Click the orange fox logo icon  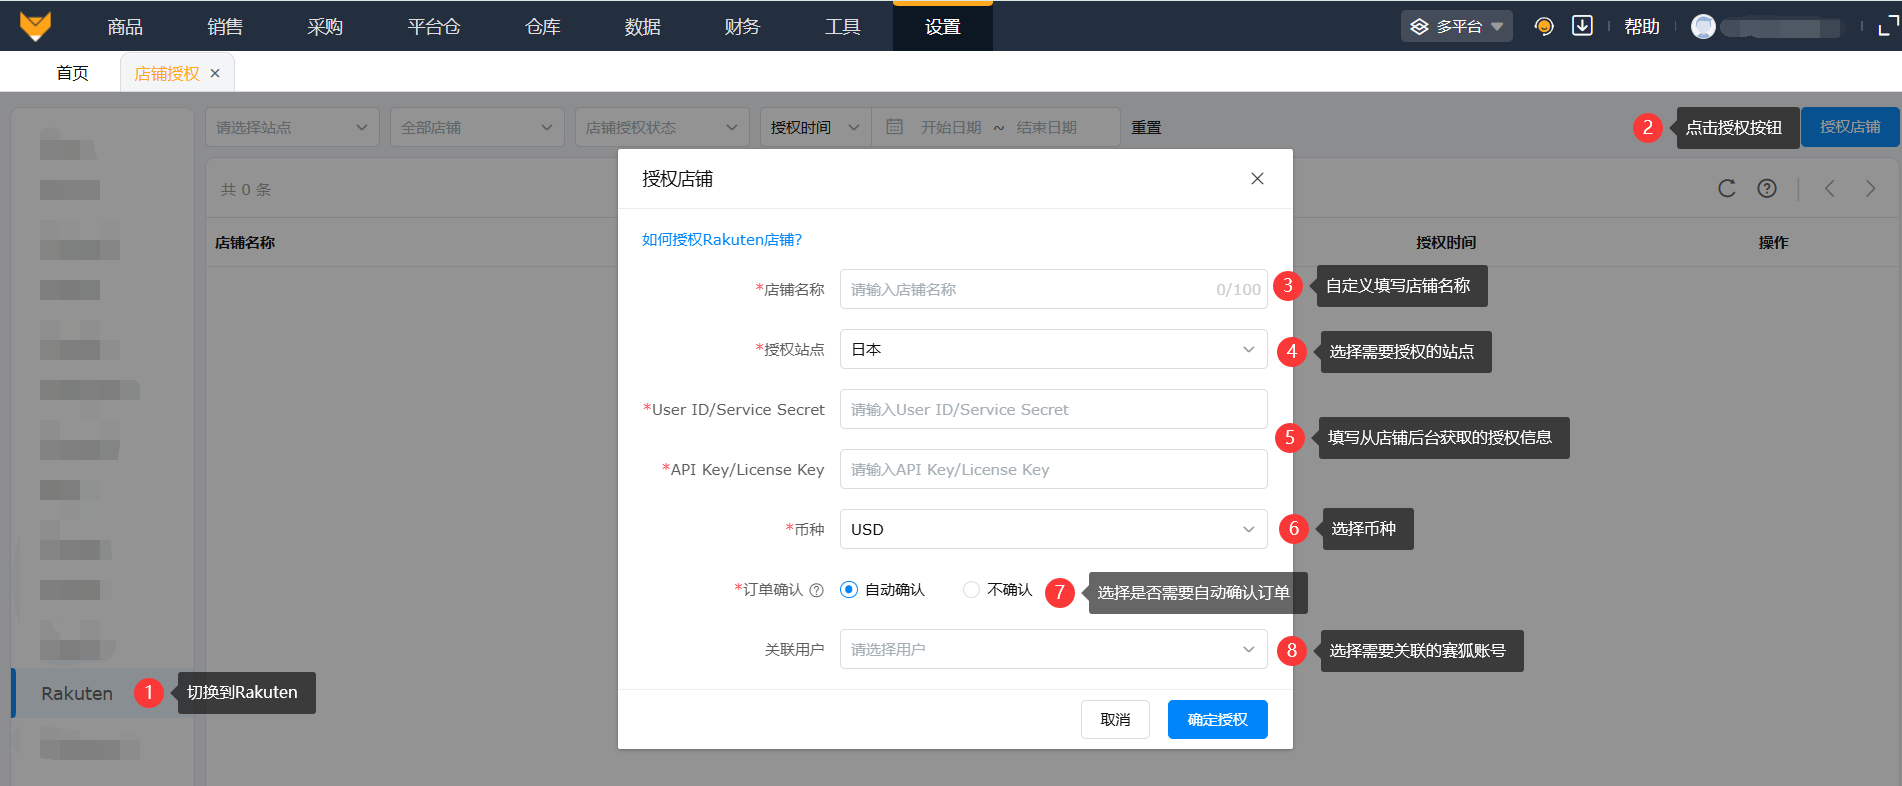35,26
